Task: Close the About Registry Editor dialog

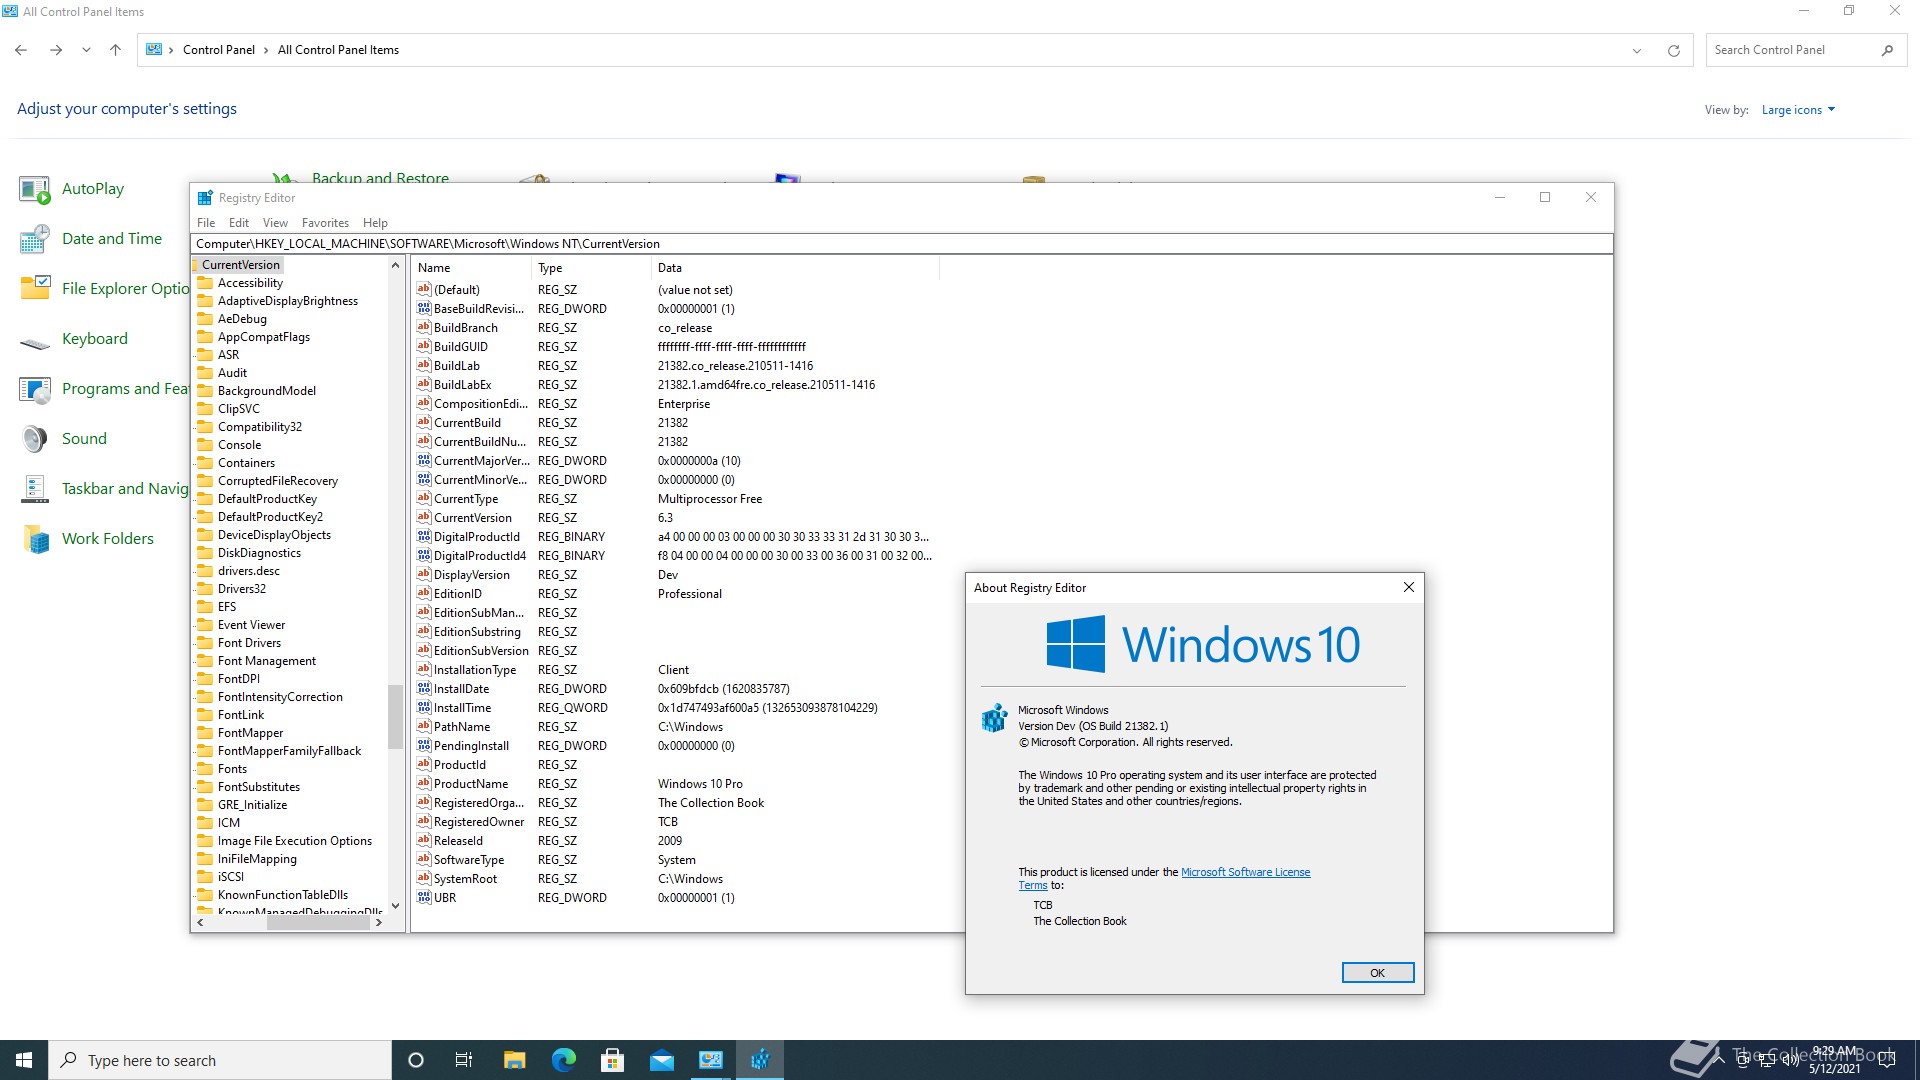Action: pos(1408,587)
